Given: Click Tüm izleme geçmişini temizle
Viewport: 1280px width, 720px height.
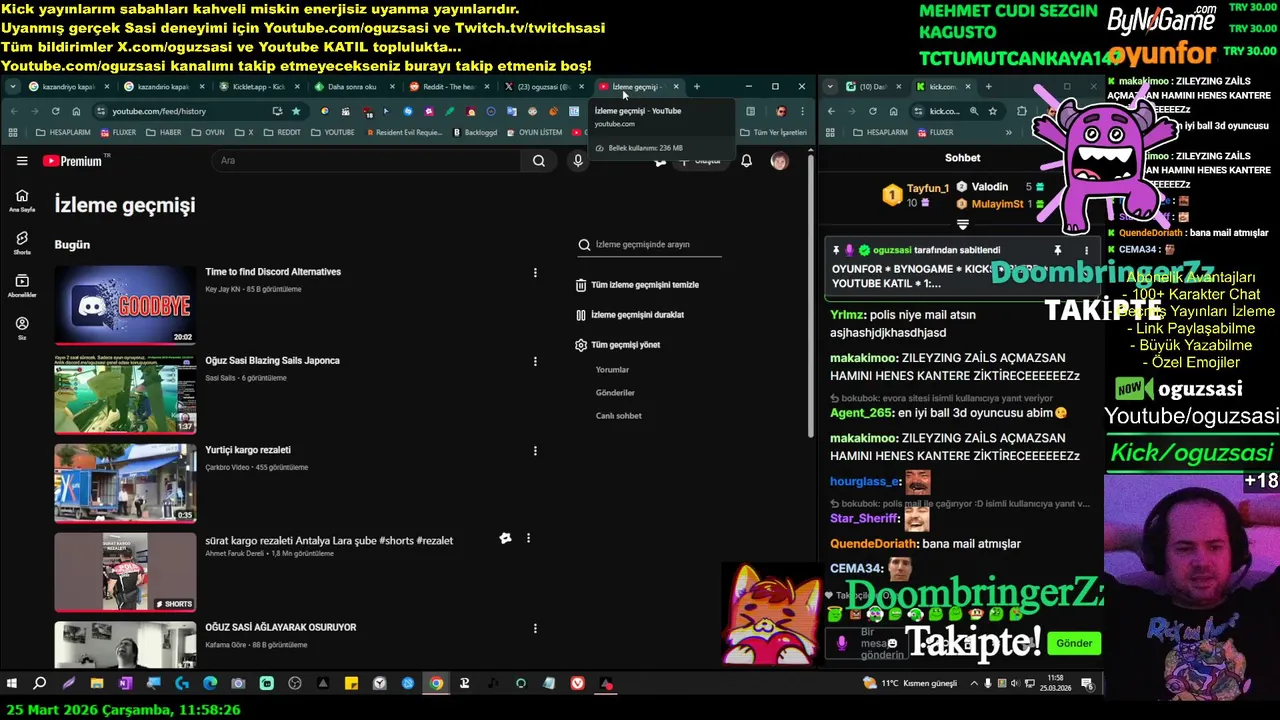Looking at the screenshot, I should pyautogui.click(x=637, y=285).
